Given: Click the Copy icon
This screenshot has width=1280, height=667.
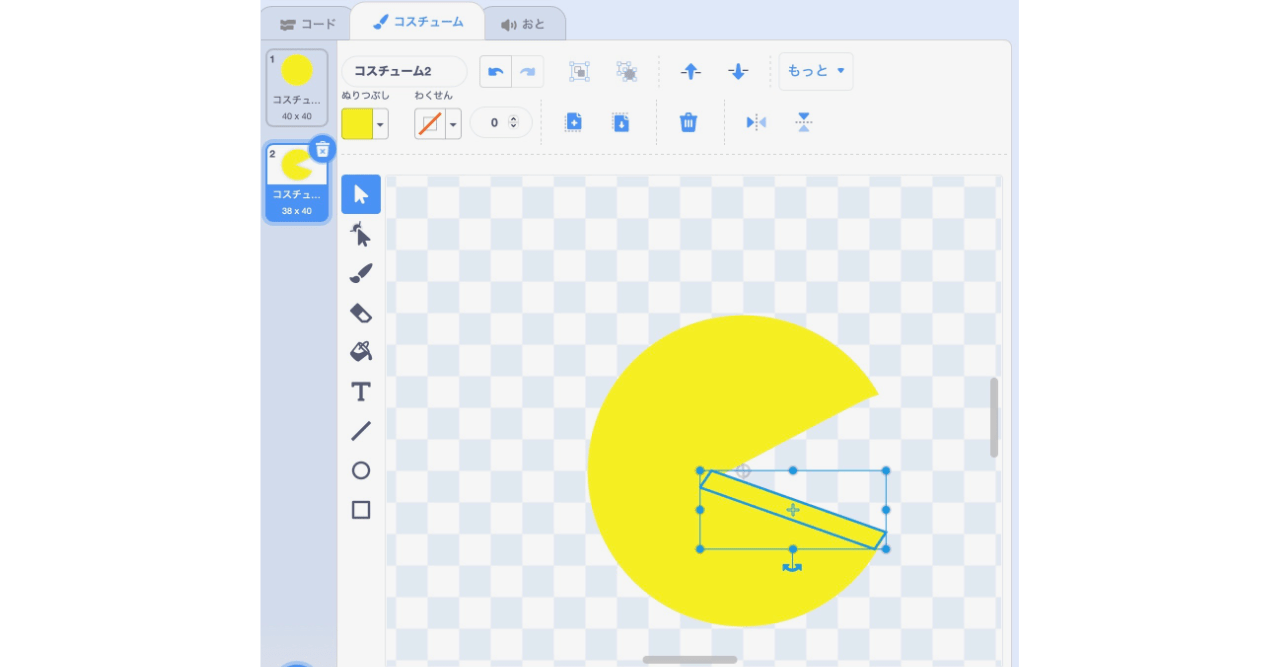Looking at the screenshot, I should point(573,123).
